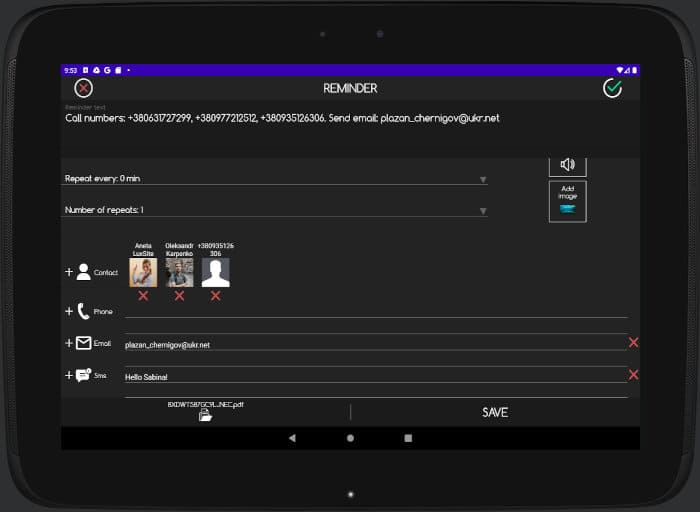Add an email with plus icon
700x512 pixels.
coord(69,343)
